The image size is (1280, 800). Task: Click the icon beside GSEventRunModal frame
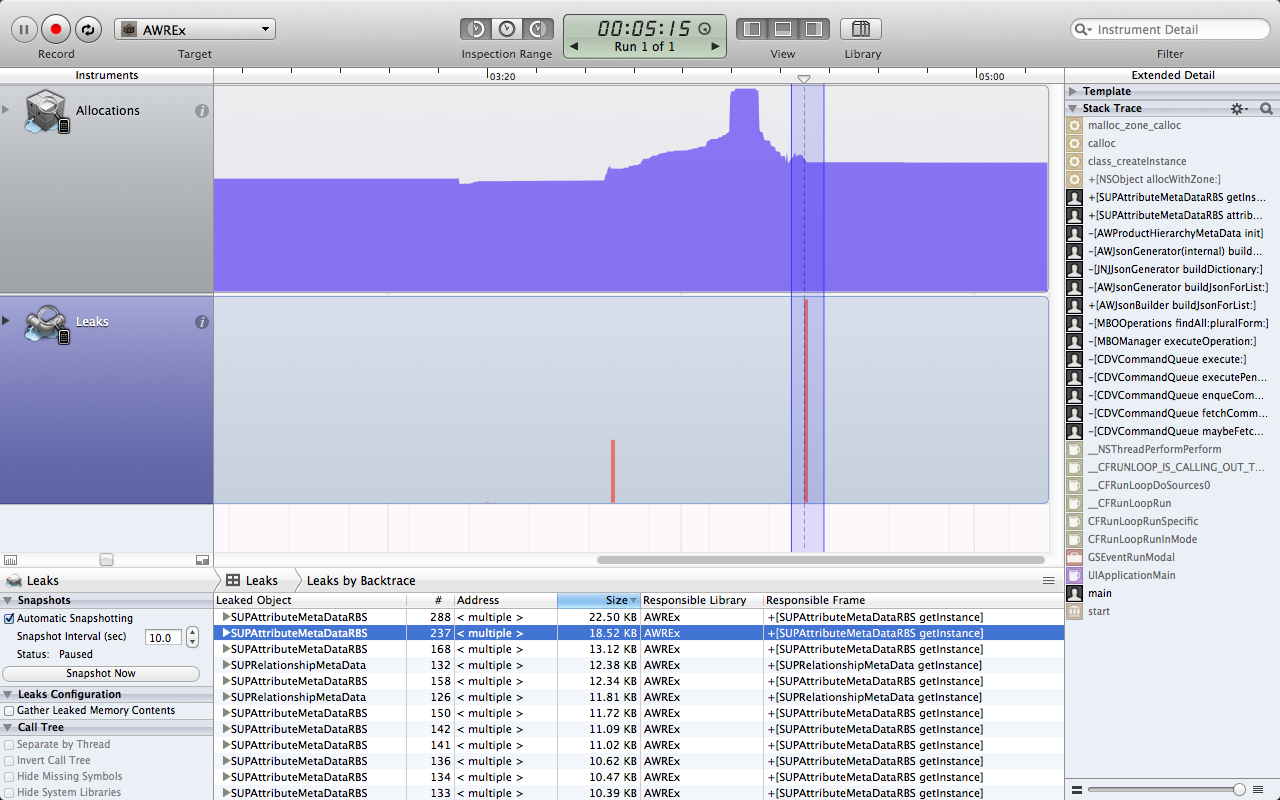click(1074, 558)
